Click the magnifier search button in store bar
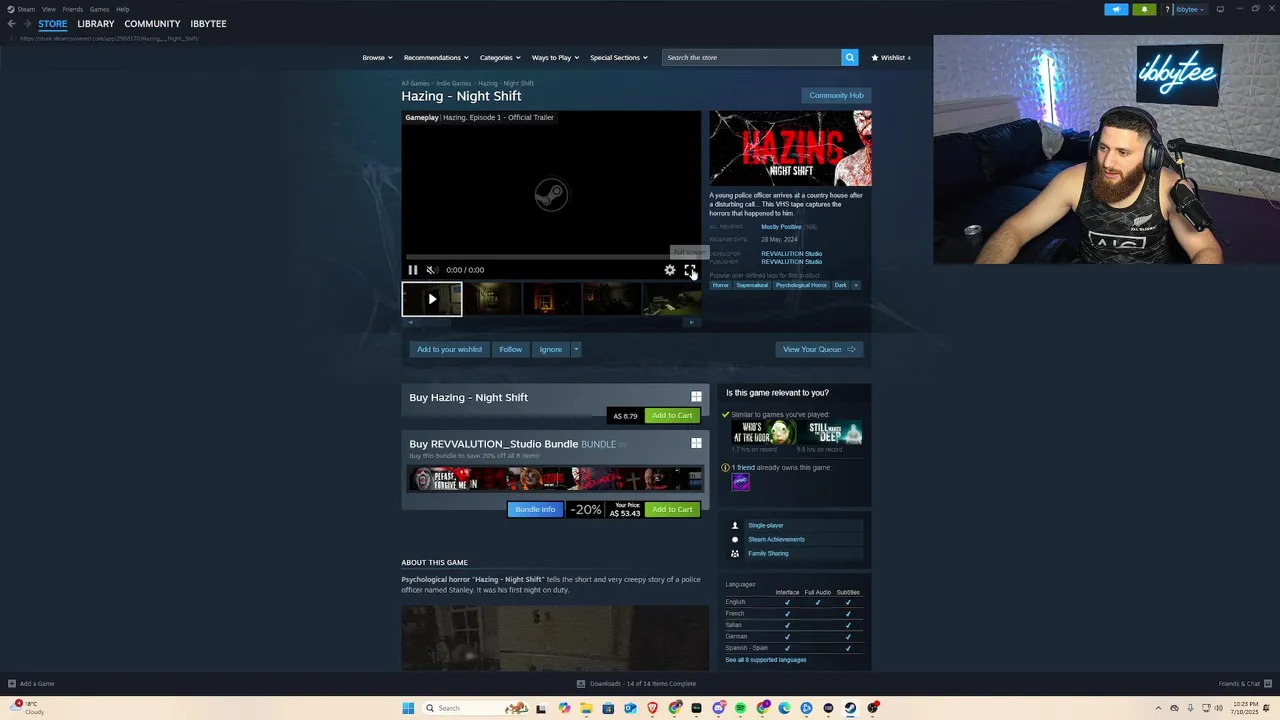The image size is (1280, 720). pyautogui.click(x=849, y=57)
